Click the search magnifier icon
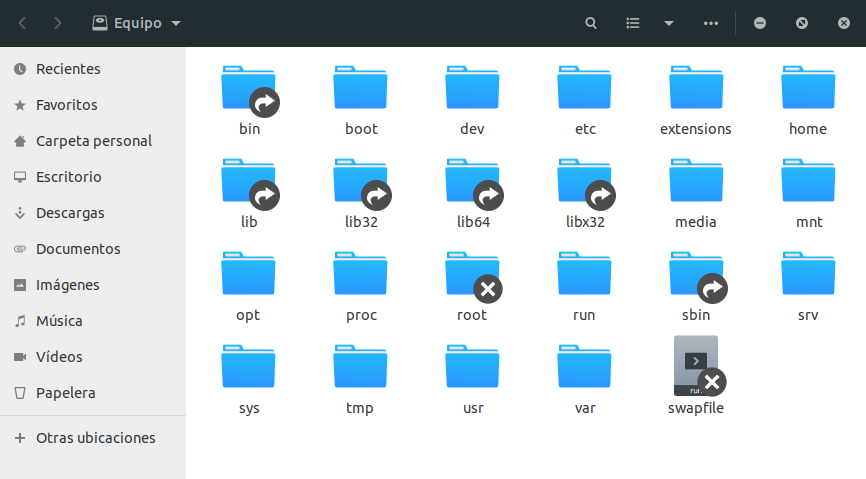Image resolution: width=866 pixels, height=479 pixels. (591, 23)
